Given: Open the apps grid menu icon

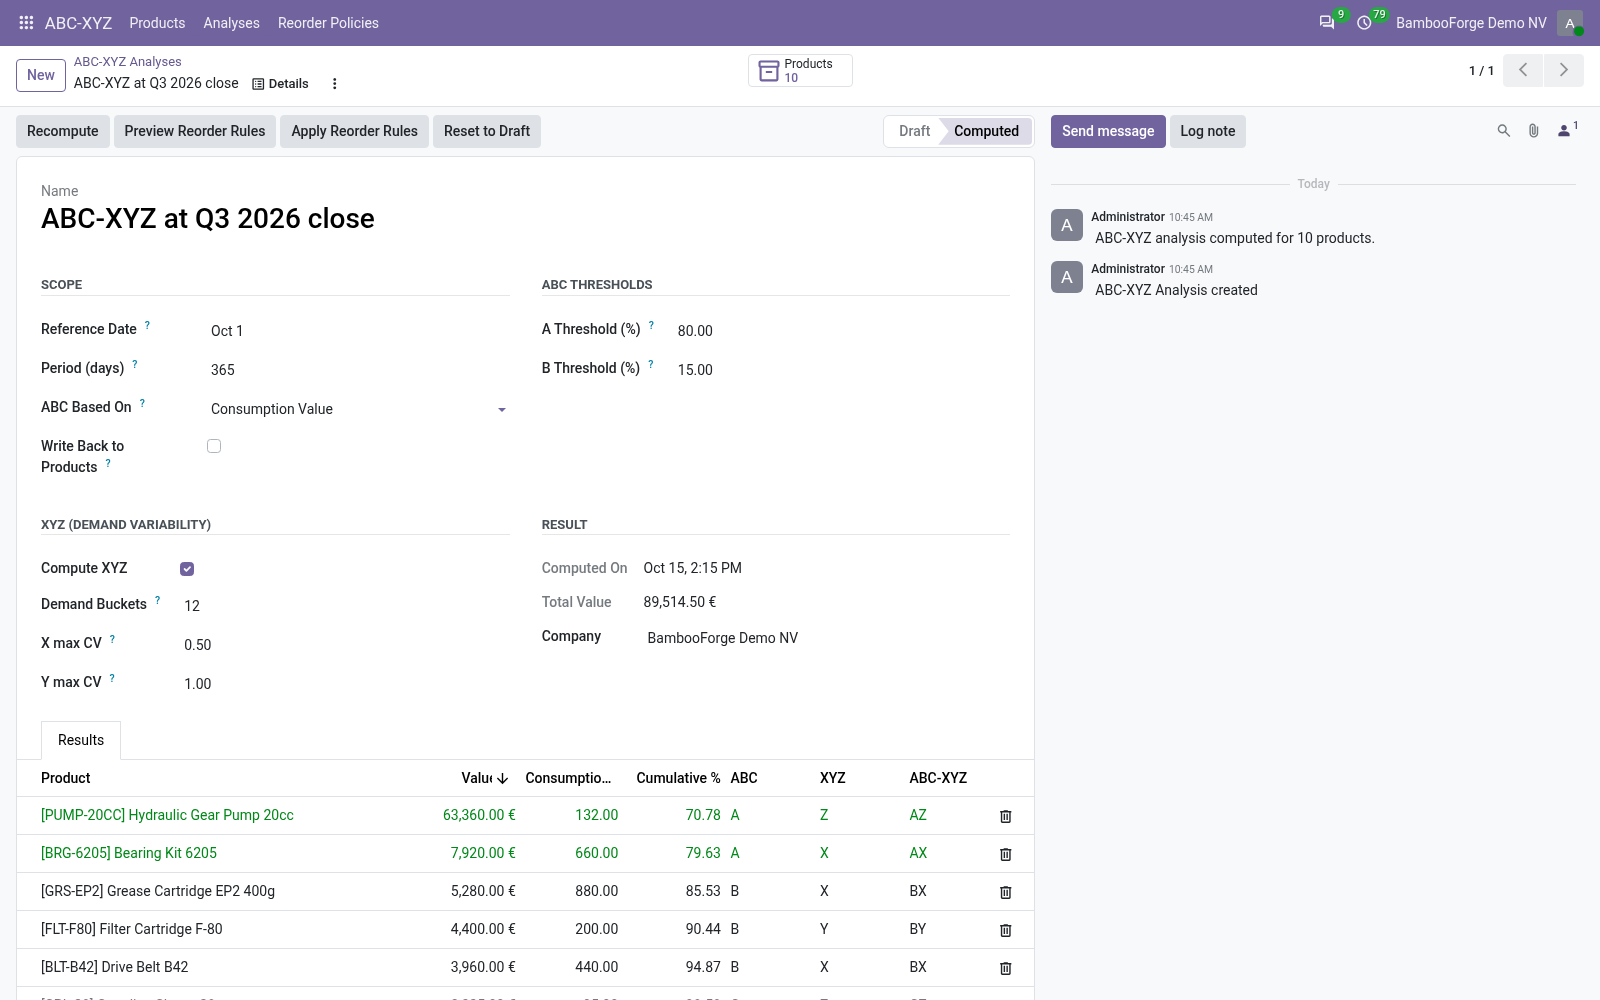Looking at the screenshot, I should point(27,22).
